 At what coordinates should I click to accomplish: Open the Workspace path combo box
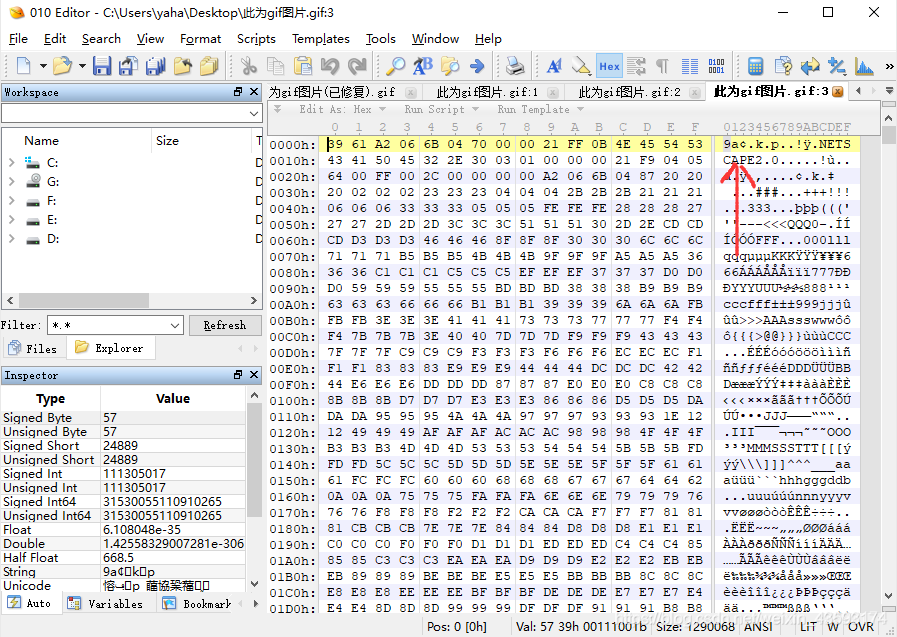coord(132,114)
